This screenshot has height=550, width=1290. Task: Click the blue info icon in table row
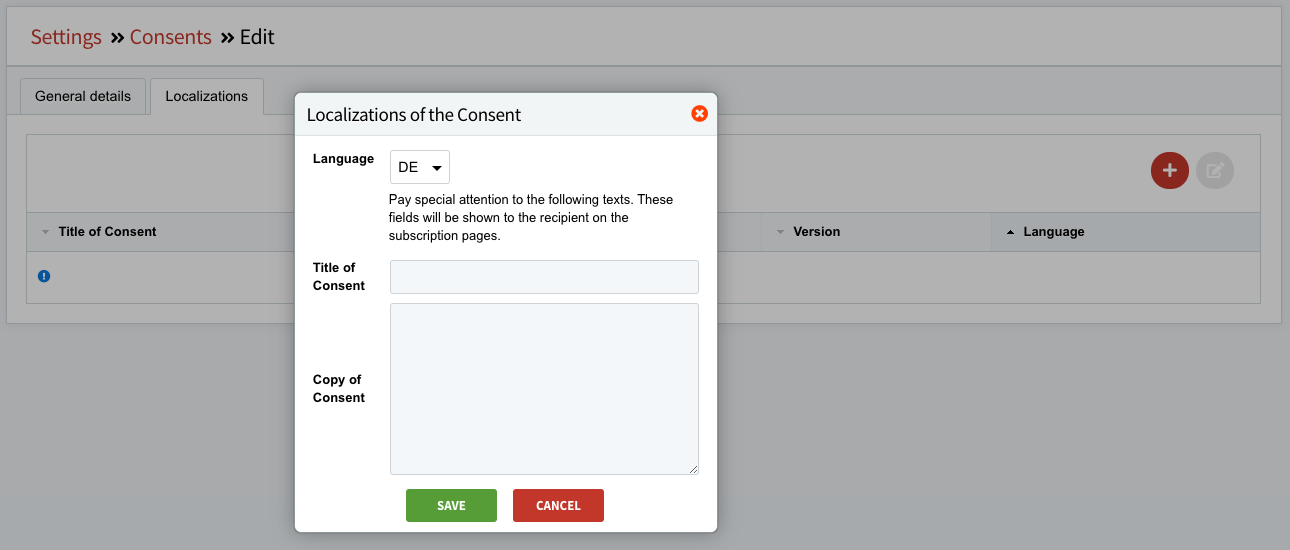[x=44, y=276]
